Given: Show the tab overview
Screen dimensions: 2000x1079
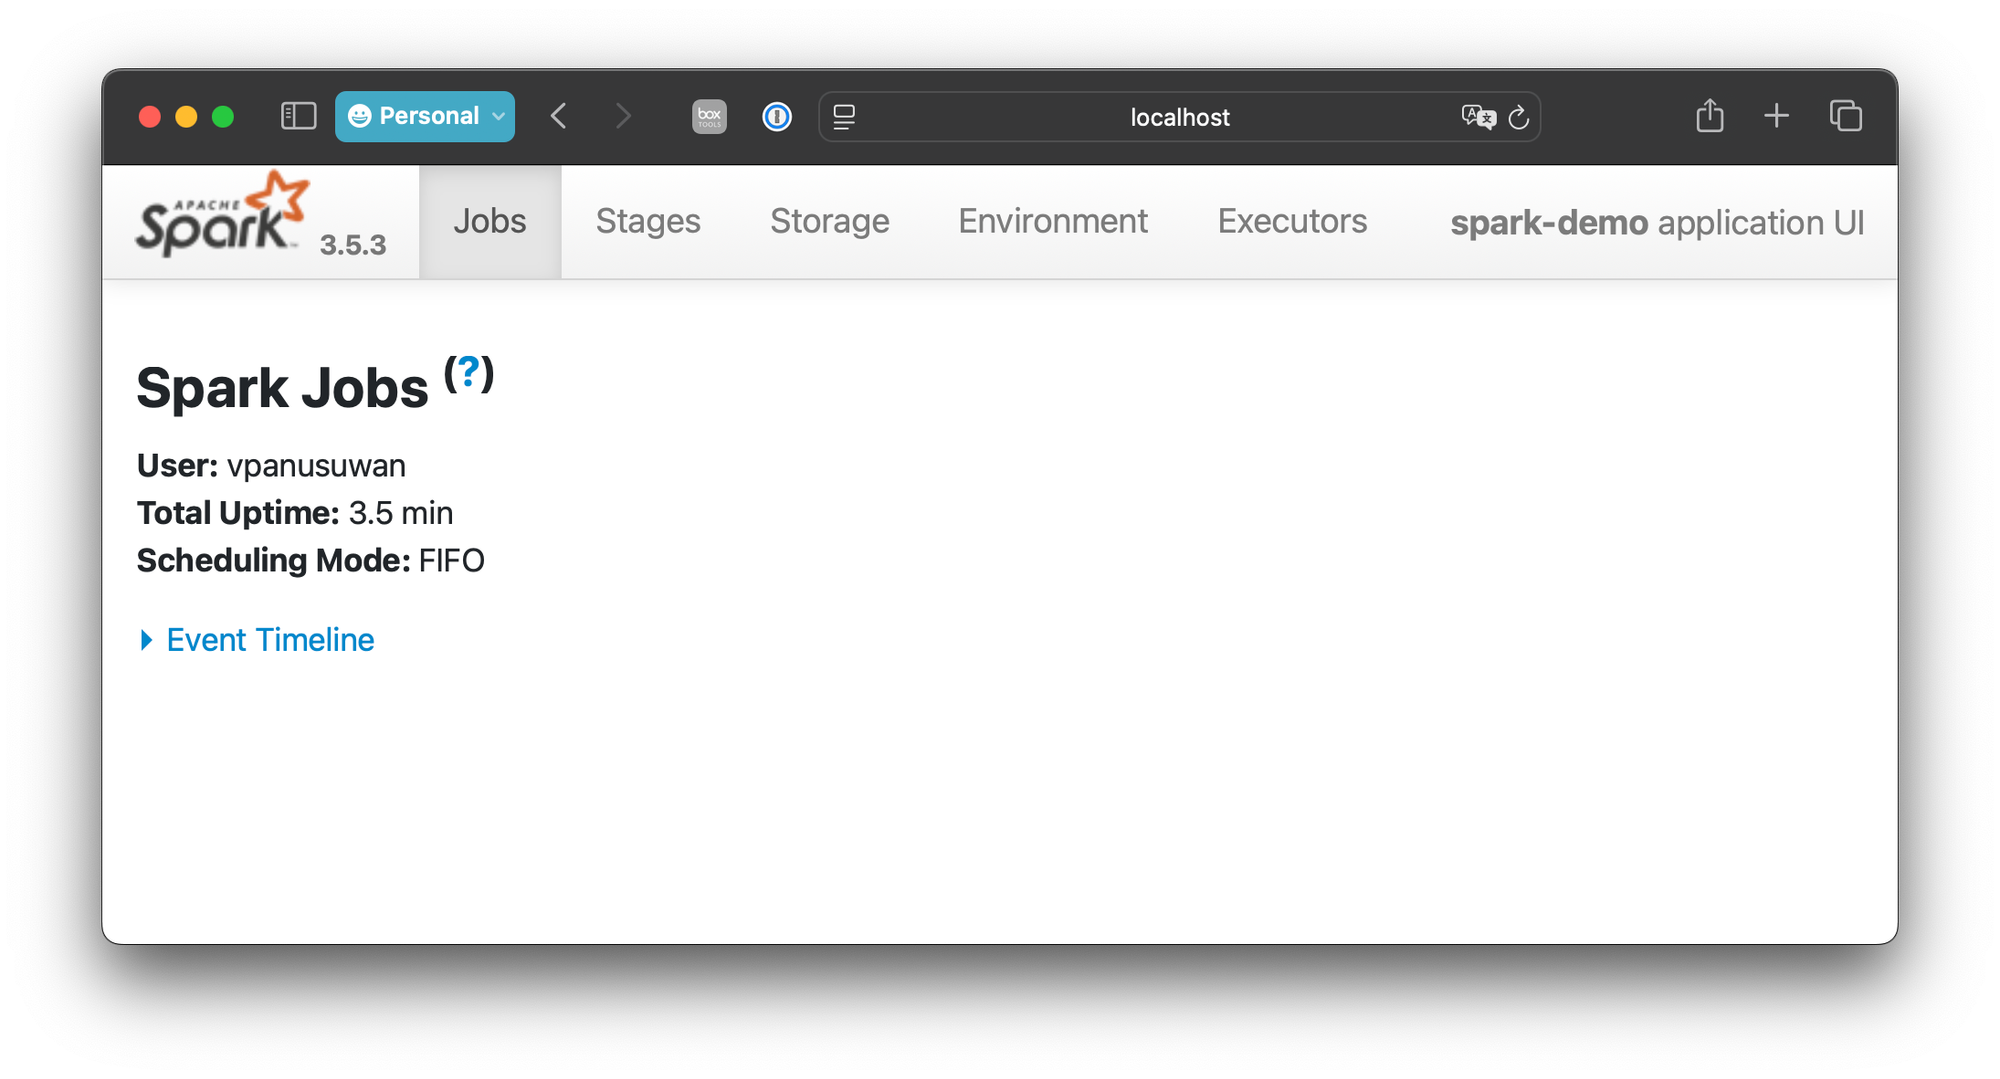Looking at the screenshot, I should [x=1846, y=116].
